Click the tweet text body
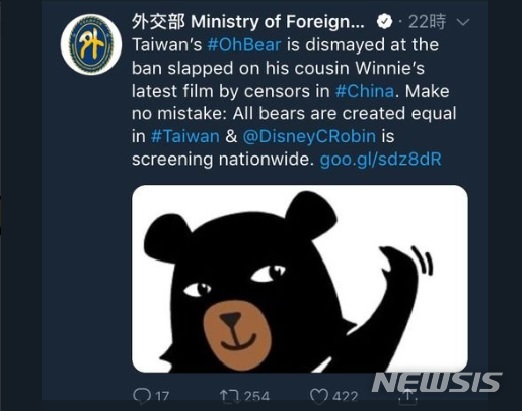Viewport: 522px width, 411px height. [294, 102]
